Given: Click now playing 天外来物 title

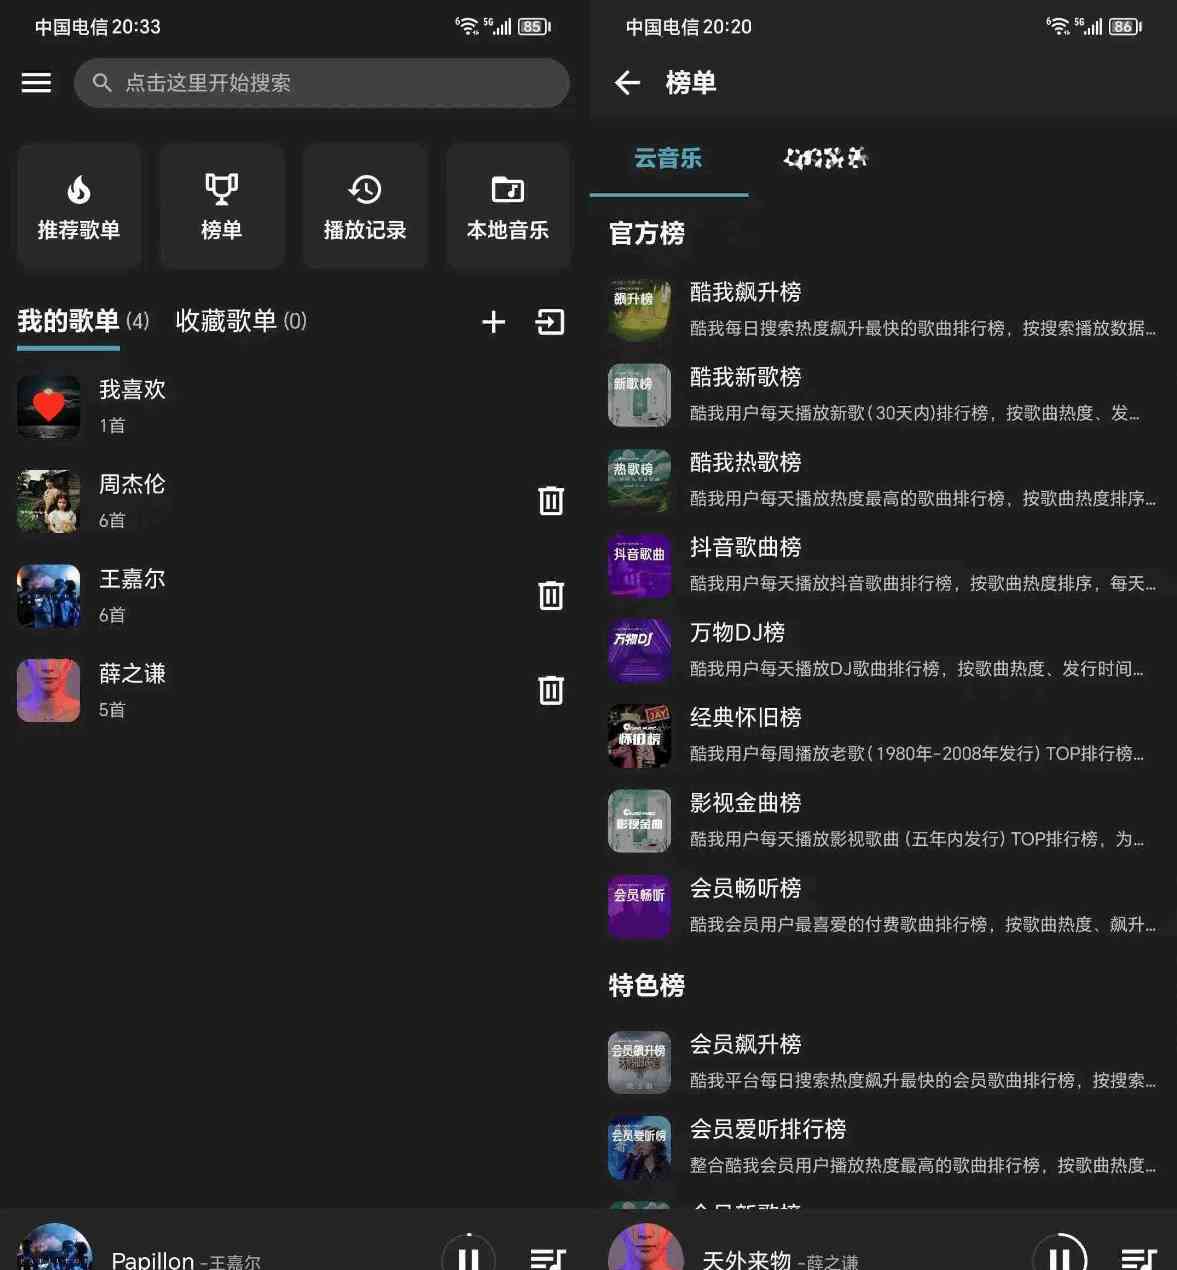Looking at the screenshot, I should (746, 1260).
